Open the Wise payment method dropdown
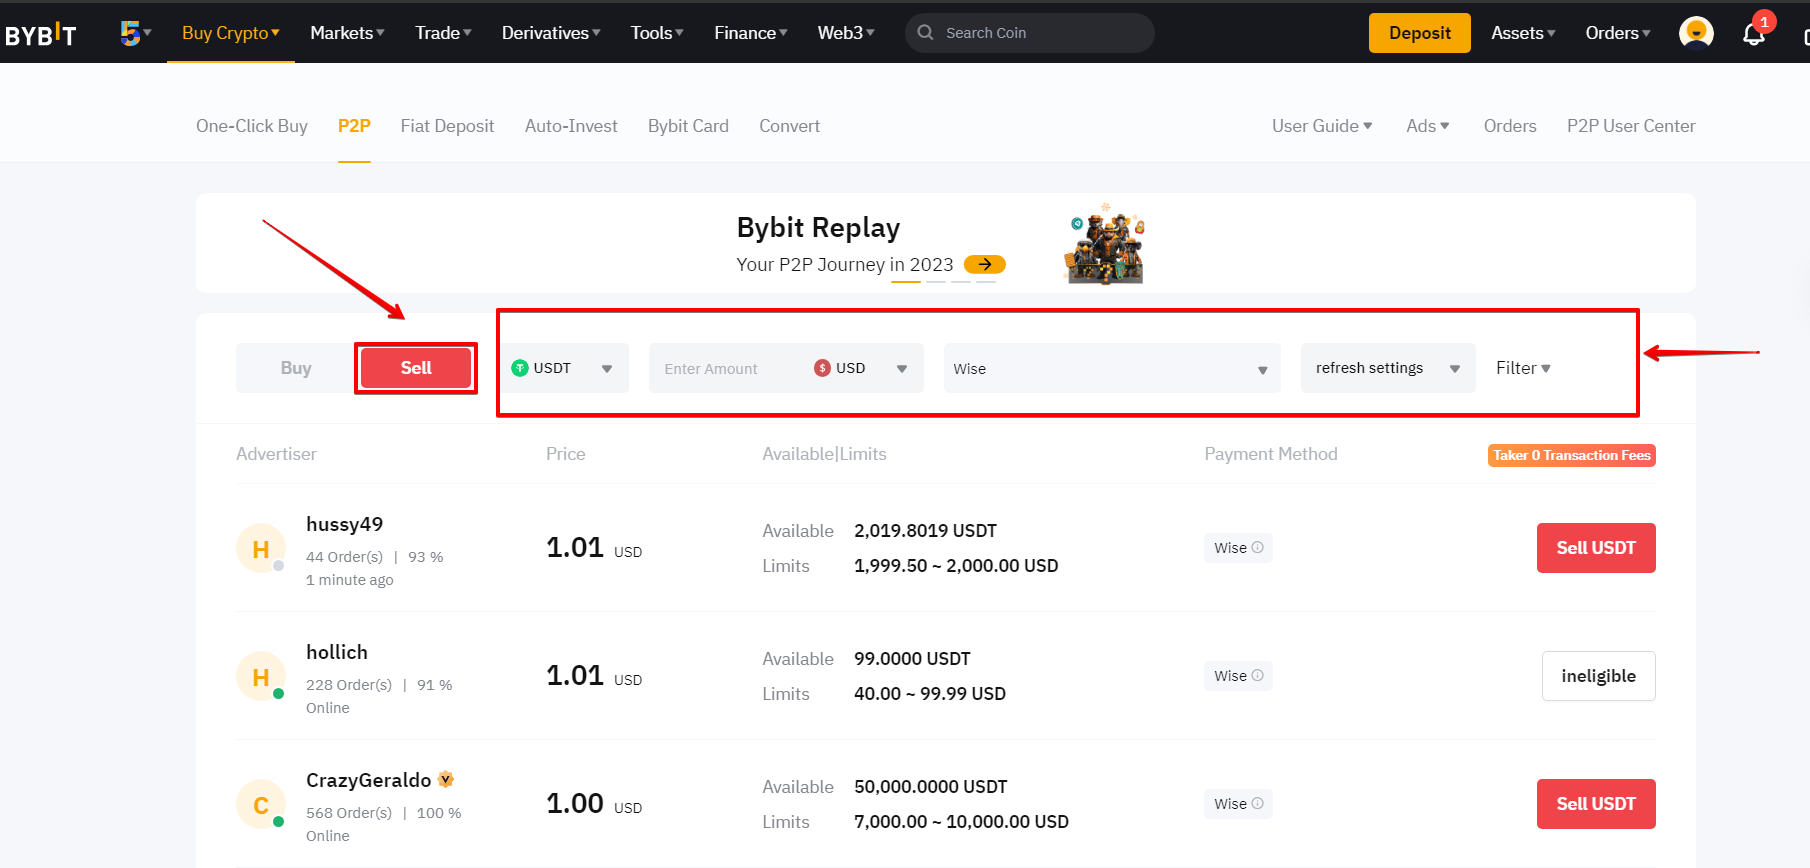 (1112, 368)
